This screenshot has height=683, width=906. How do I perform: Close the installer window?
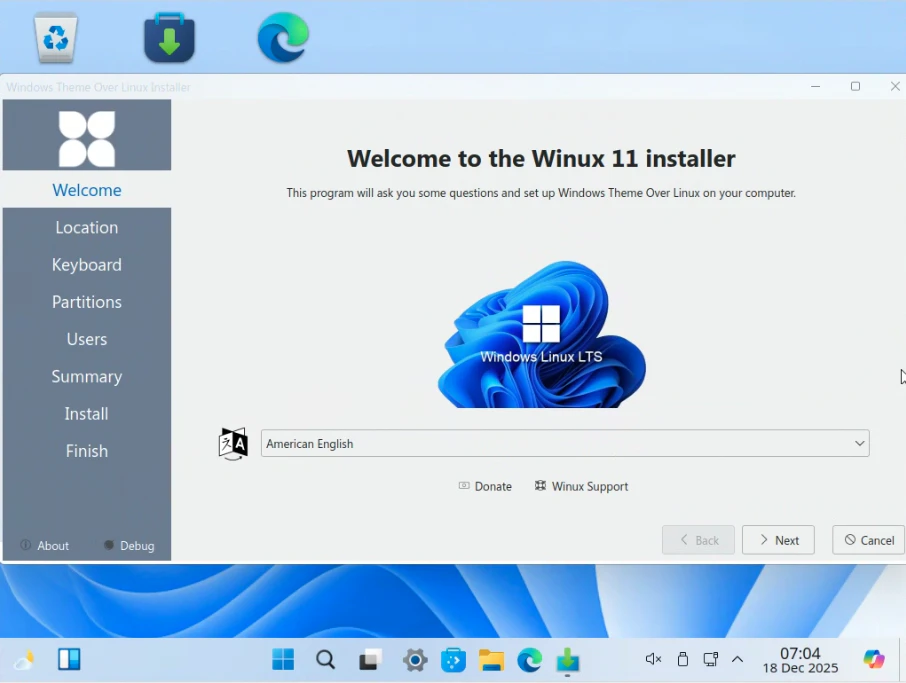pos(895,87)
